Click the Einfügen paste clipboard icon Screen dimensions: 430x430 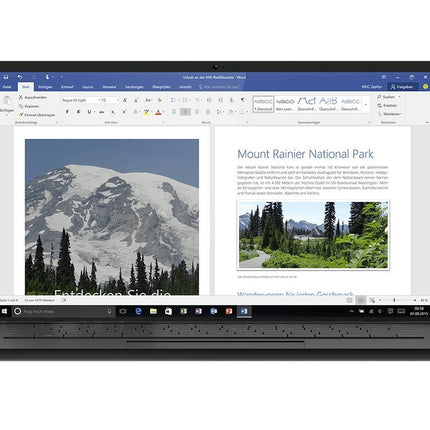click(7, 101)
